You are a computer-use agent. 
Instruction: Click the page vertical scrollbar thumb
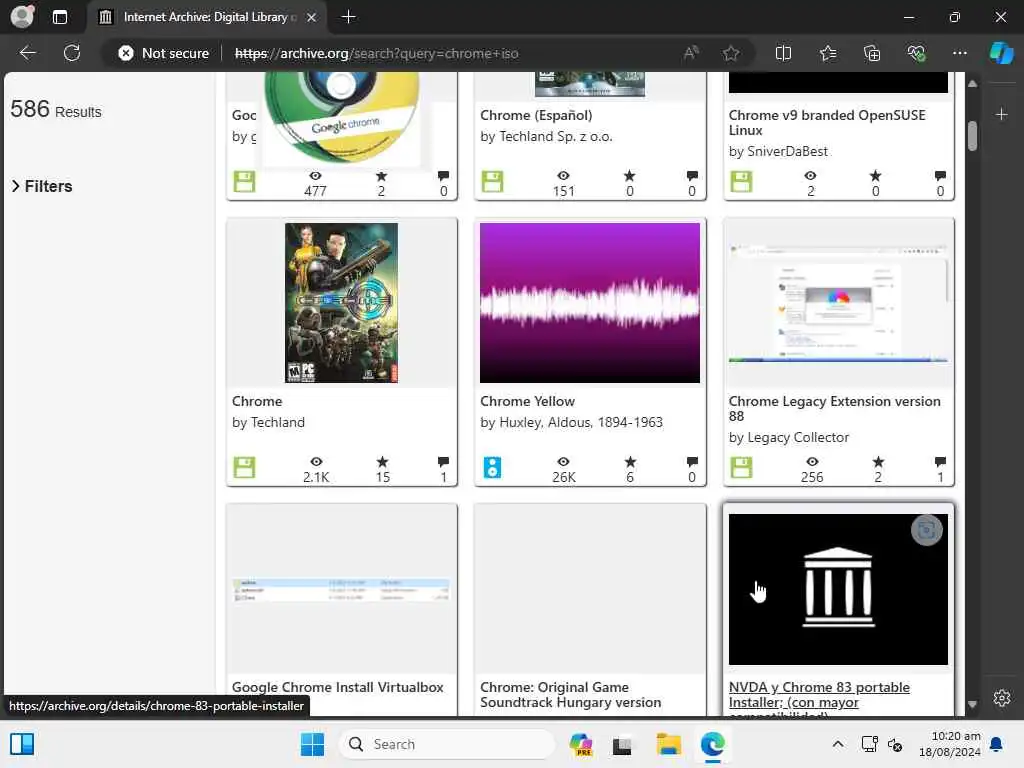click(972, 136)
